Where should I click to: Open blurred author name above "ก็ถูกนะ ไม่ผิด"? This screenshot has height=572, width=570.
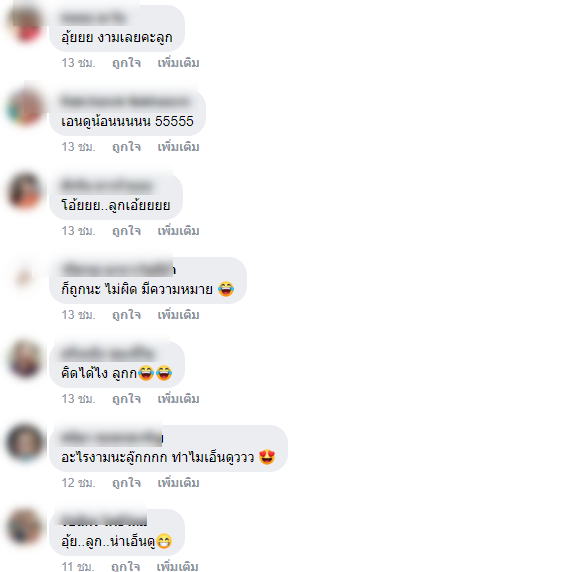[119, 270]
